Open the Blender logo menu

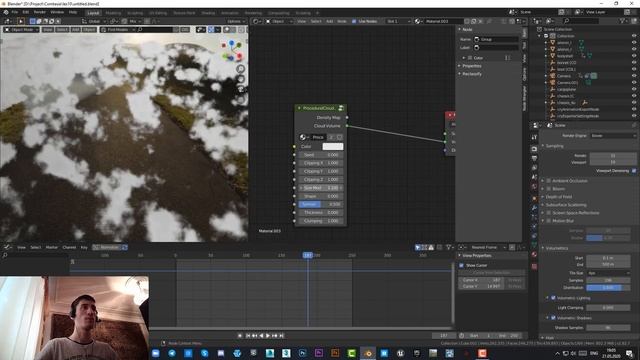(6, 12)
